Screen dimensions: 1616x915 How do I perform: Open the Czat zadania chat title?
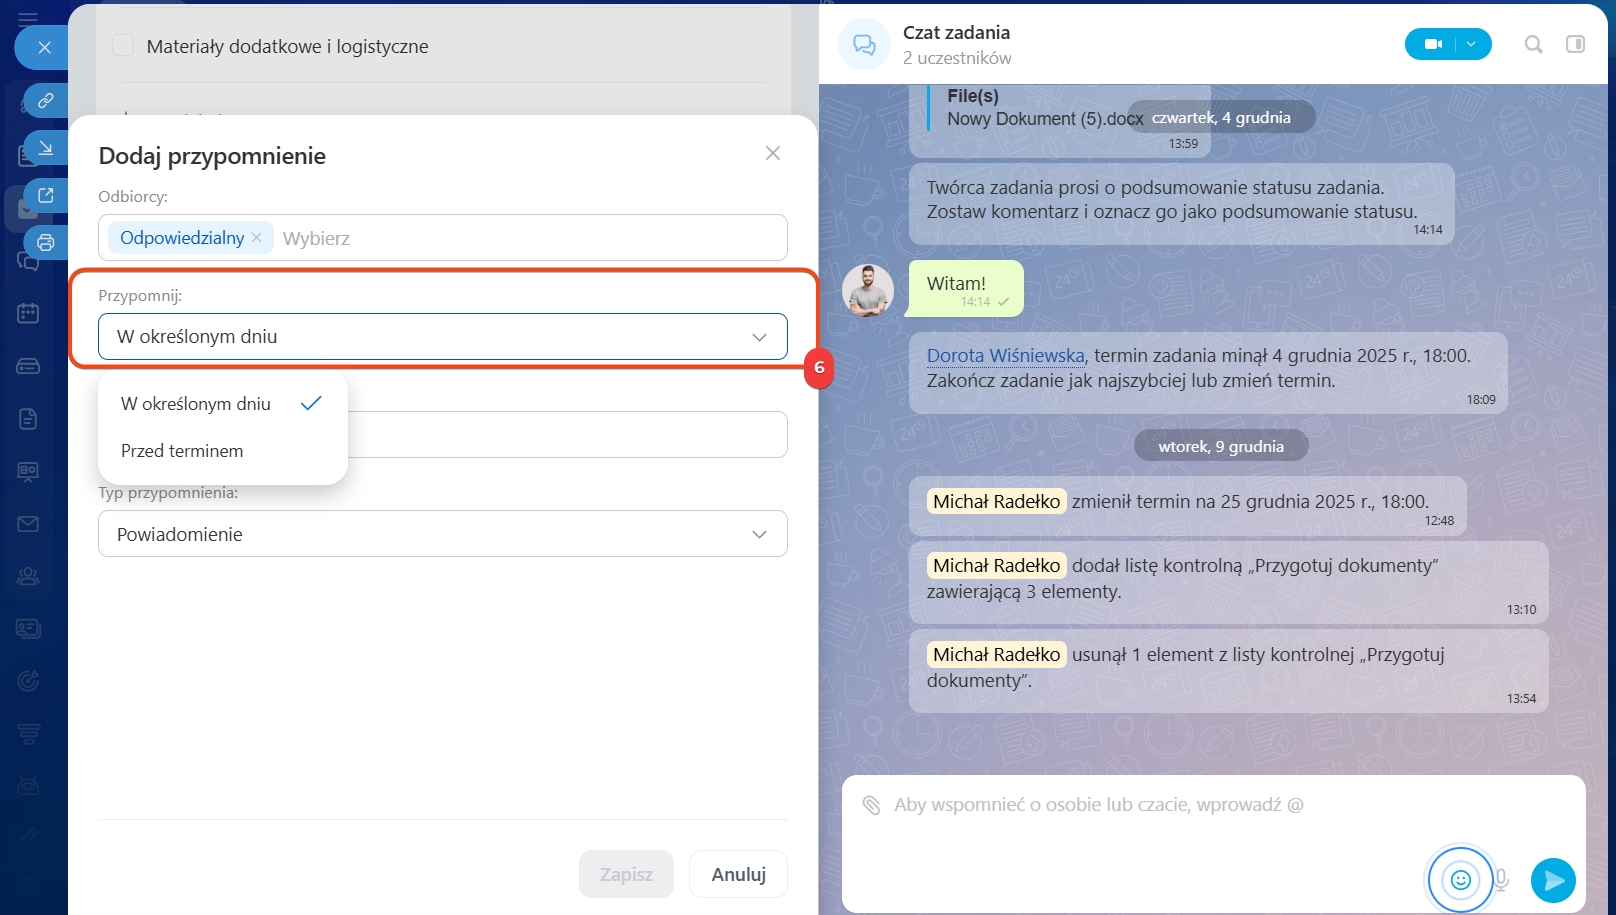point(956,32)
